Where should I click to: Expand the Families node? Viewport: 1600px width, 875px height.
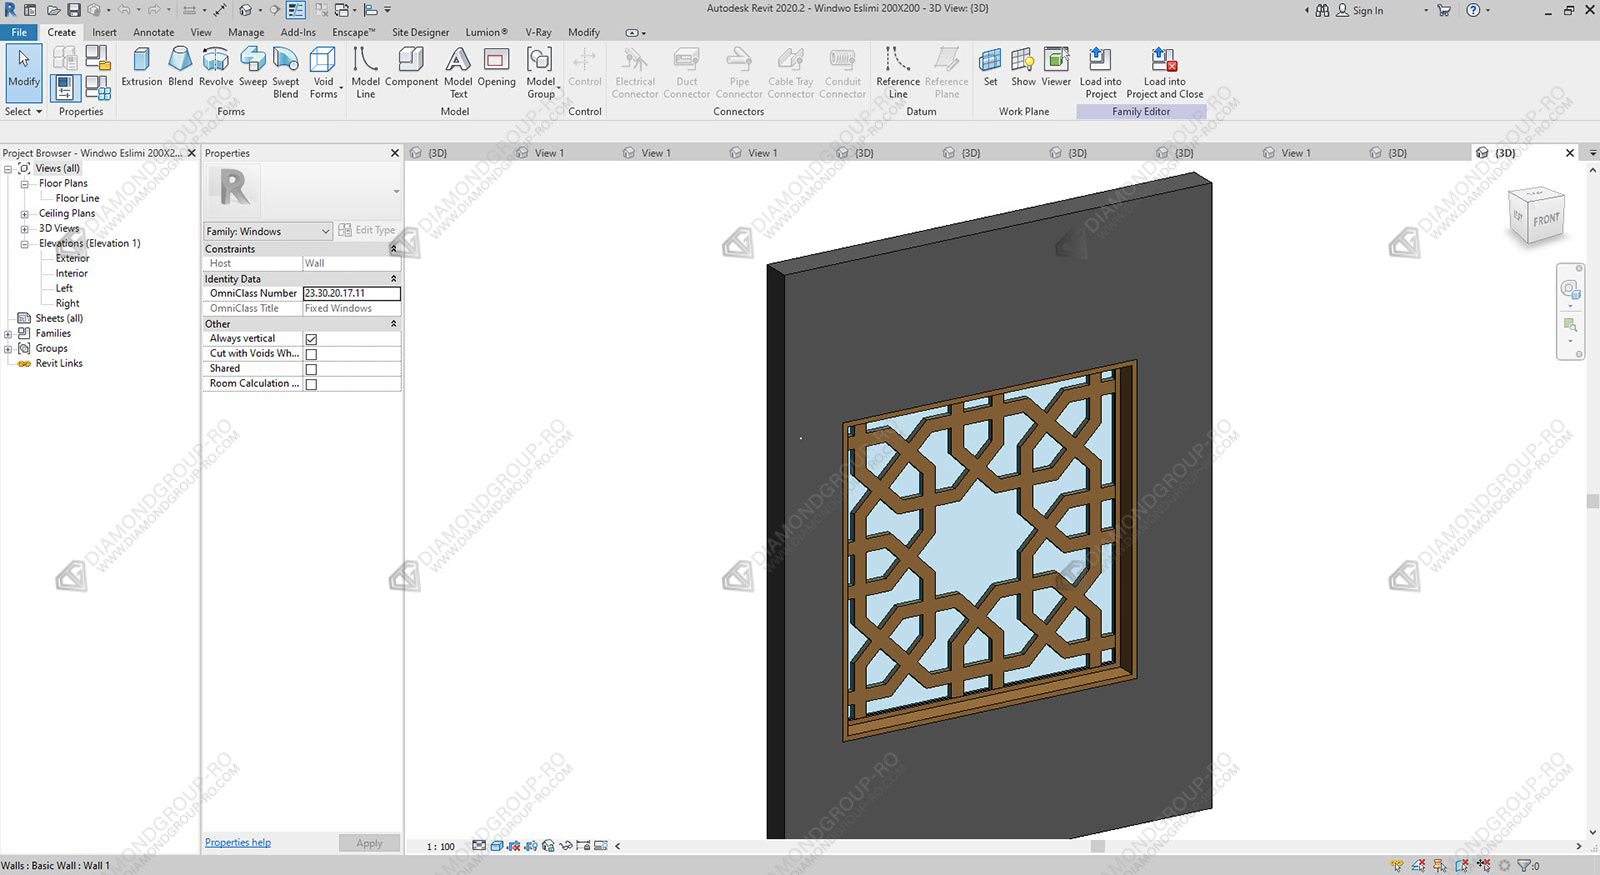point(8,334)
